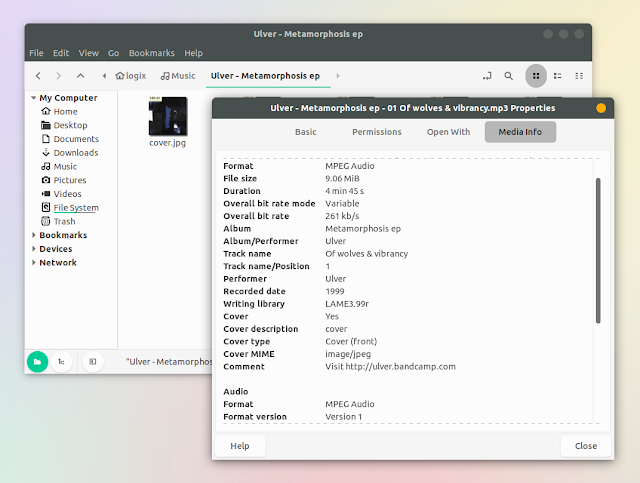This screenshot has width=640, height=483.
Task: Open Documents in the sidebar
Action: 70,139
